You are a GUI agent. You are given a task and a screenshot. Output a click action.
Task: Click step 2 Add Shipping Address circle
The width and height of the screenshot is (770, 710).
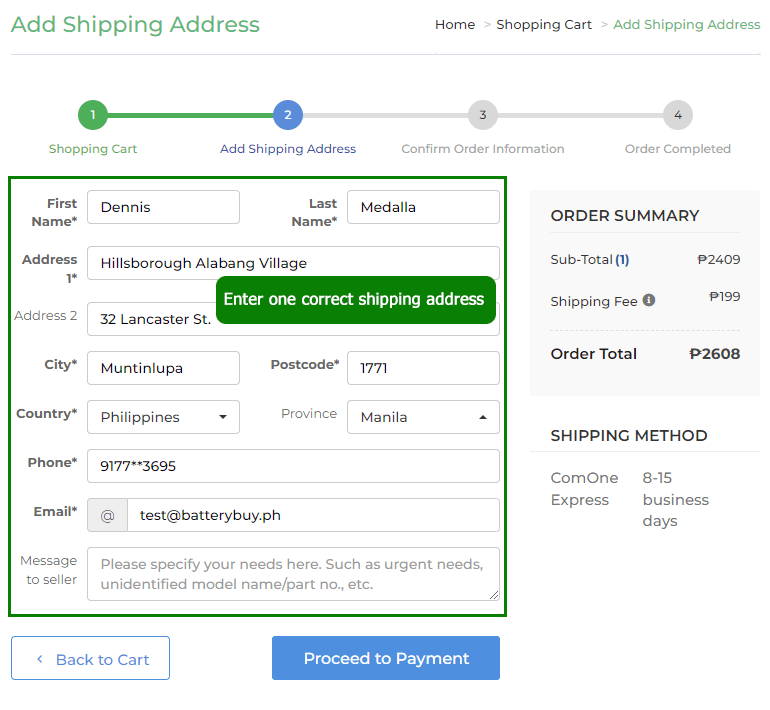pos(288,115)
